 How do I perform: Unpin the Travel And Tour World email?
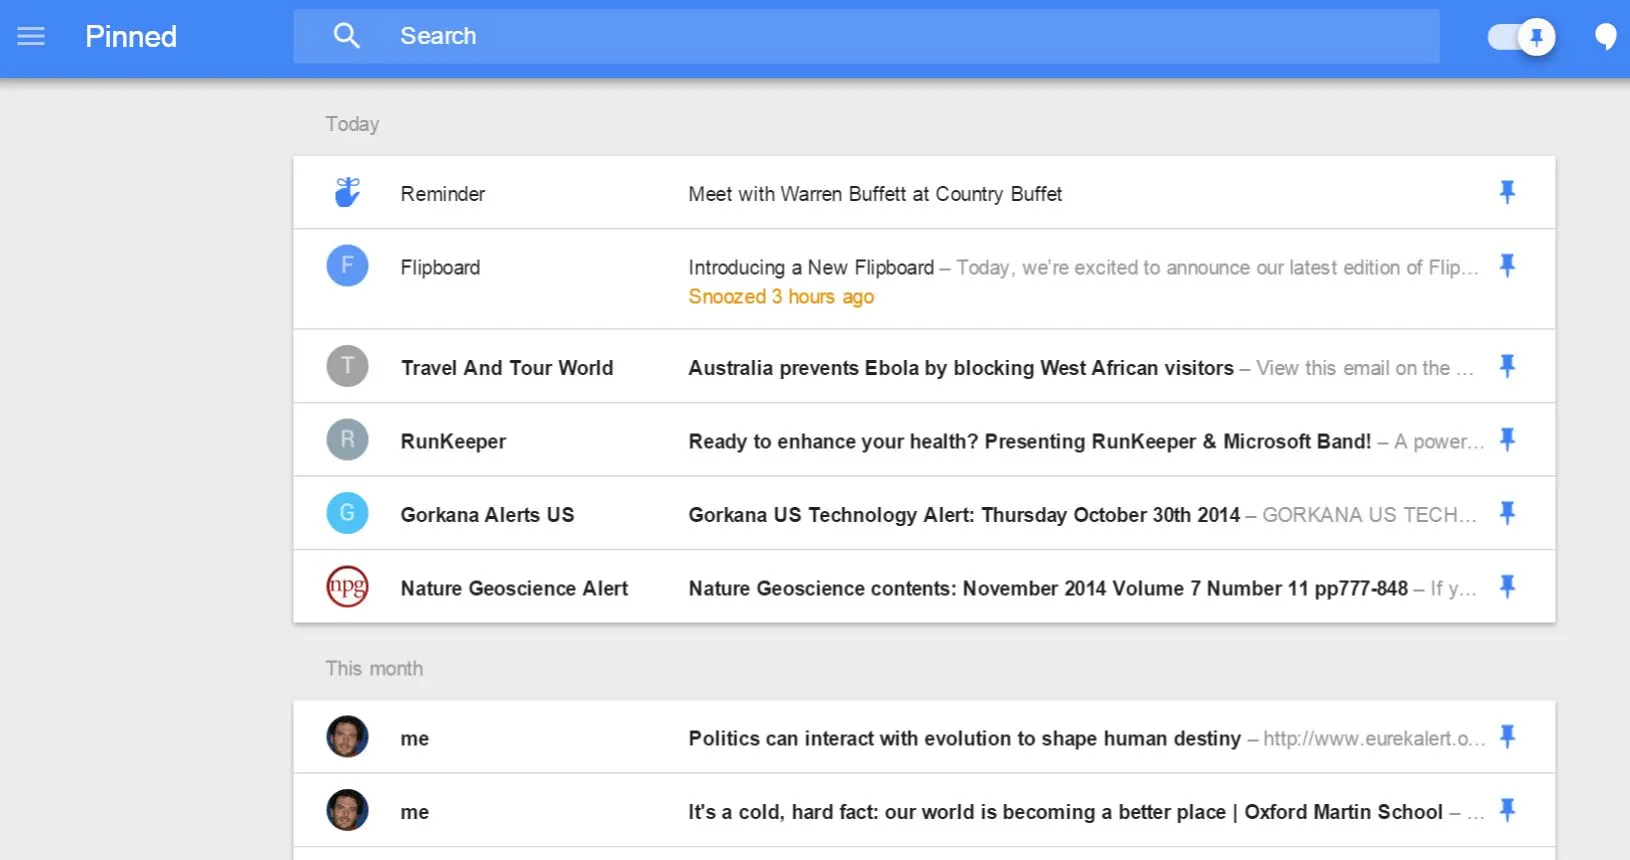pos(1507,366)
